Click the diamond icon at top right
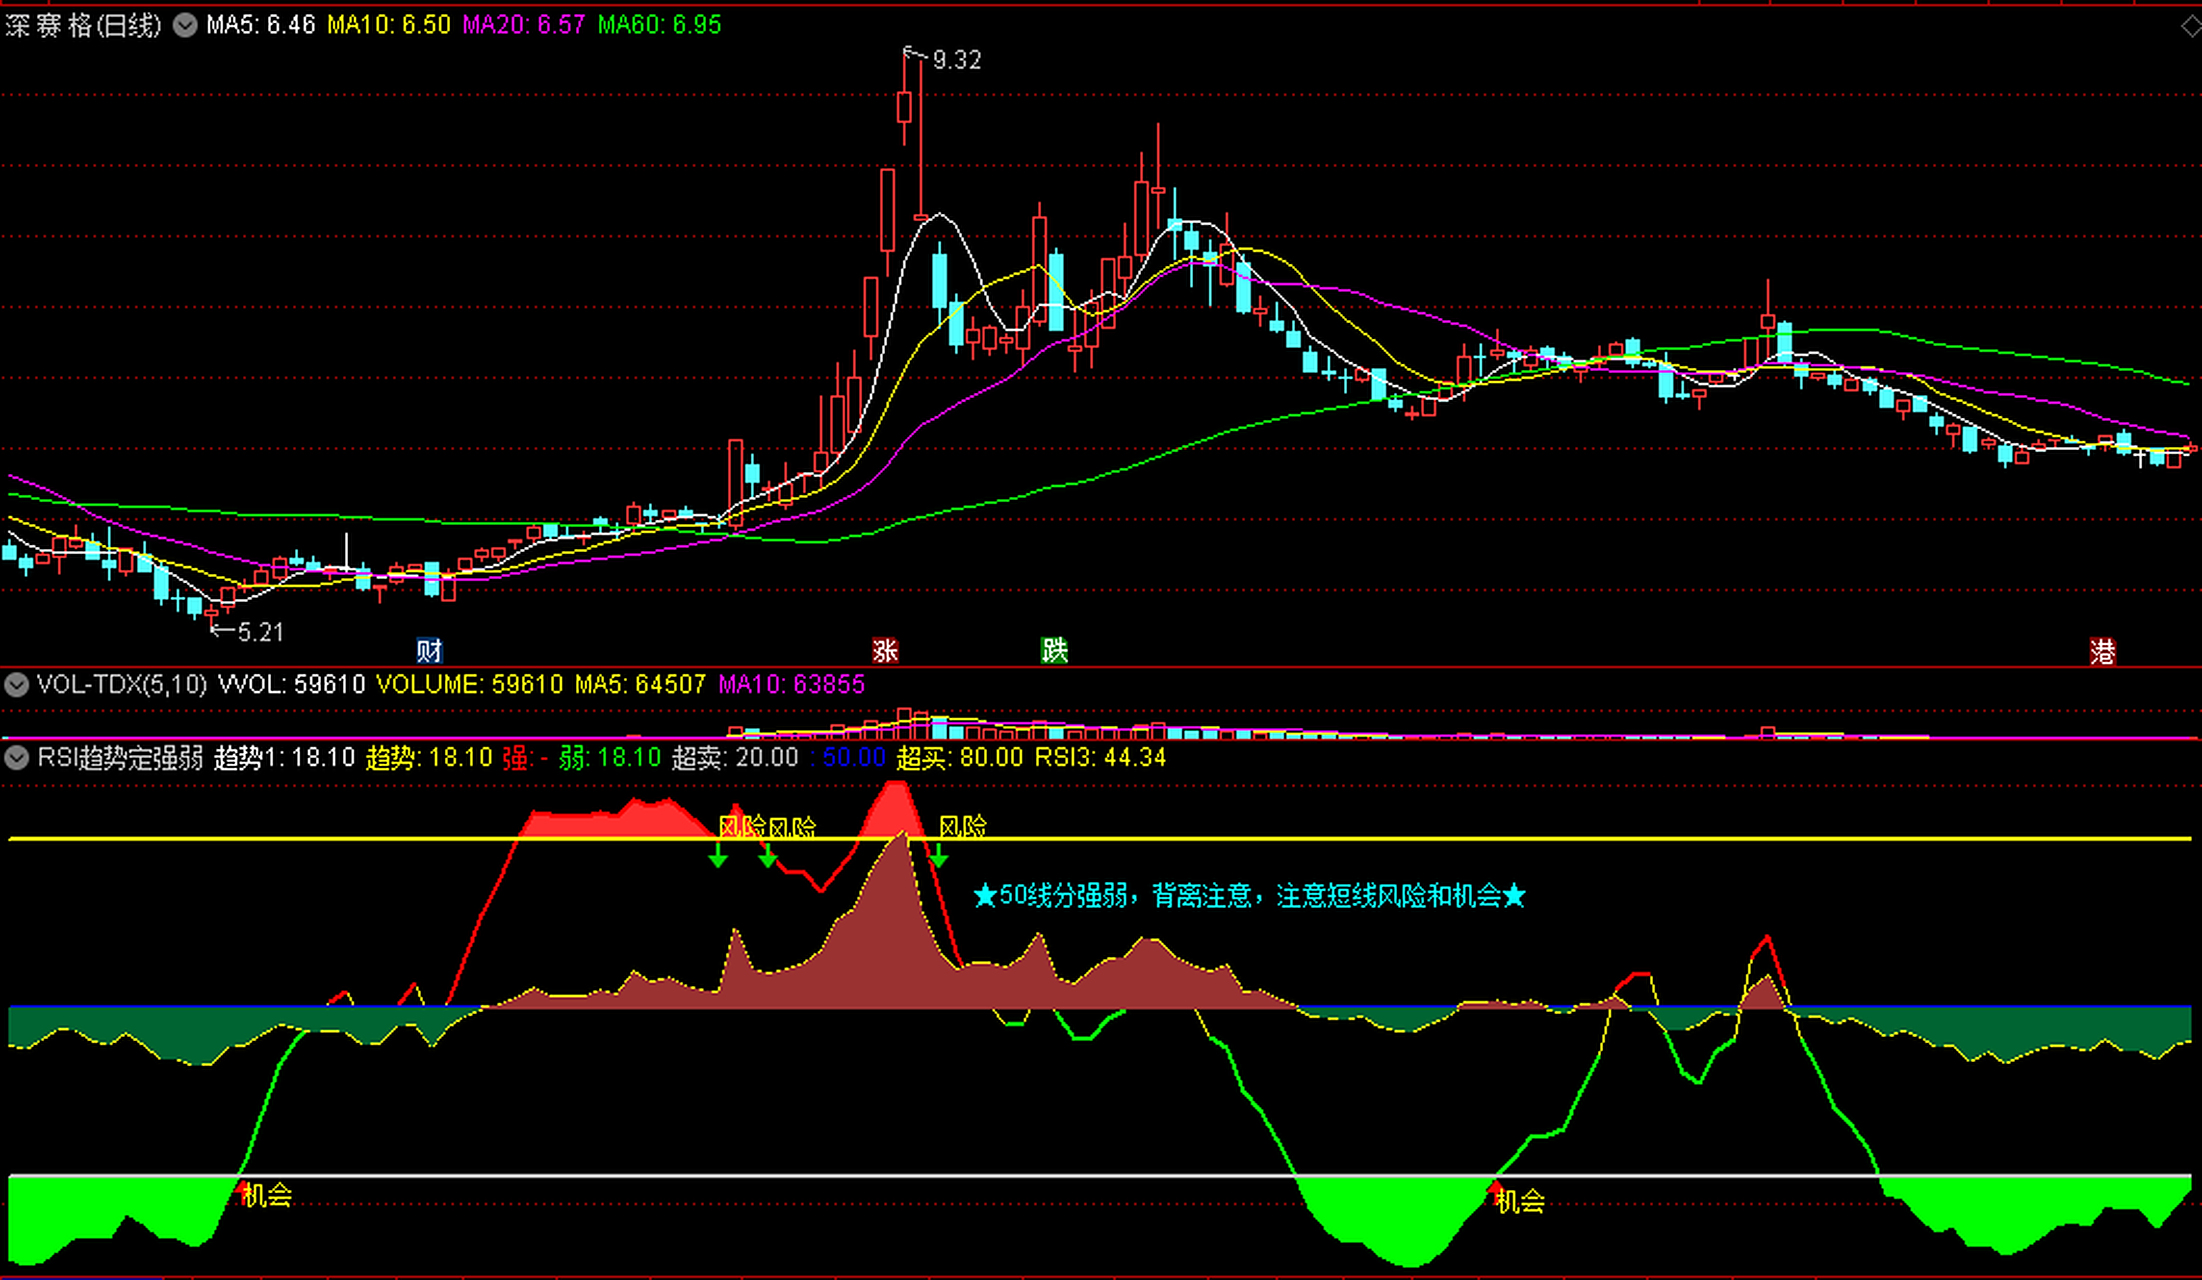This screenshot has width=2202, height=1280. [2190, 27]
